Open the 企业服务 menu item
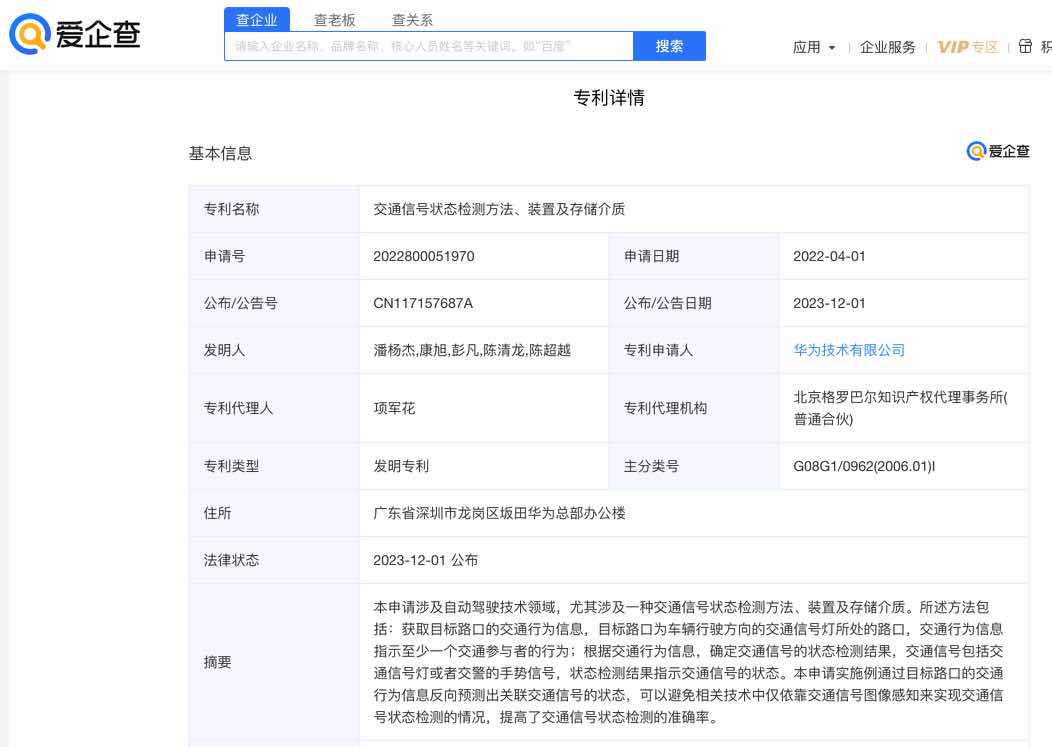The width and height of the screenshot is (1052, 747). [889, 47]
